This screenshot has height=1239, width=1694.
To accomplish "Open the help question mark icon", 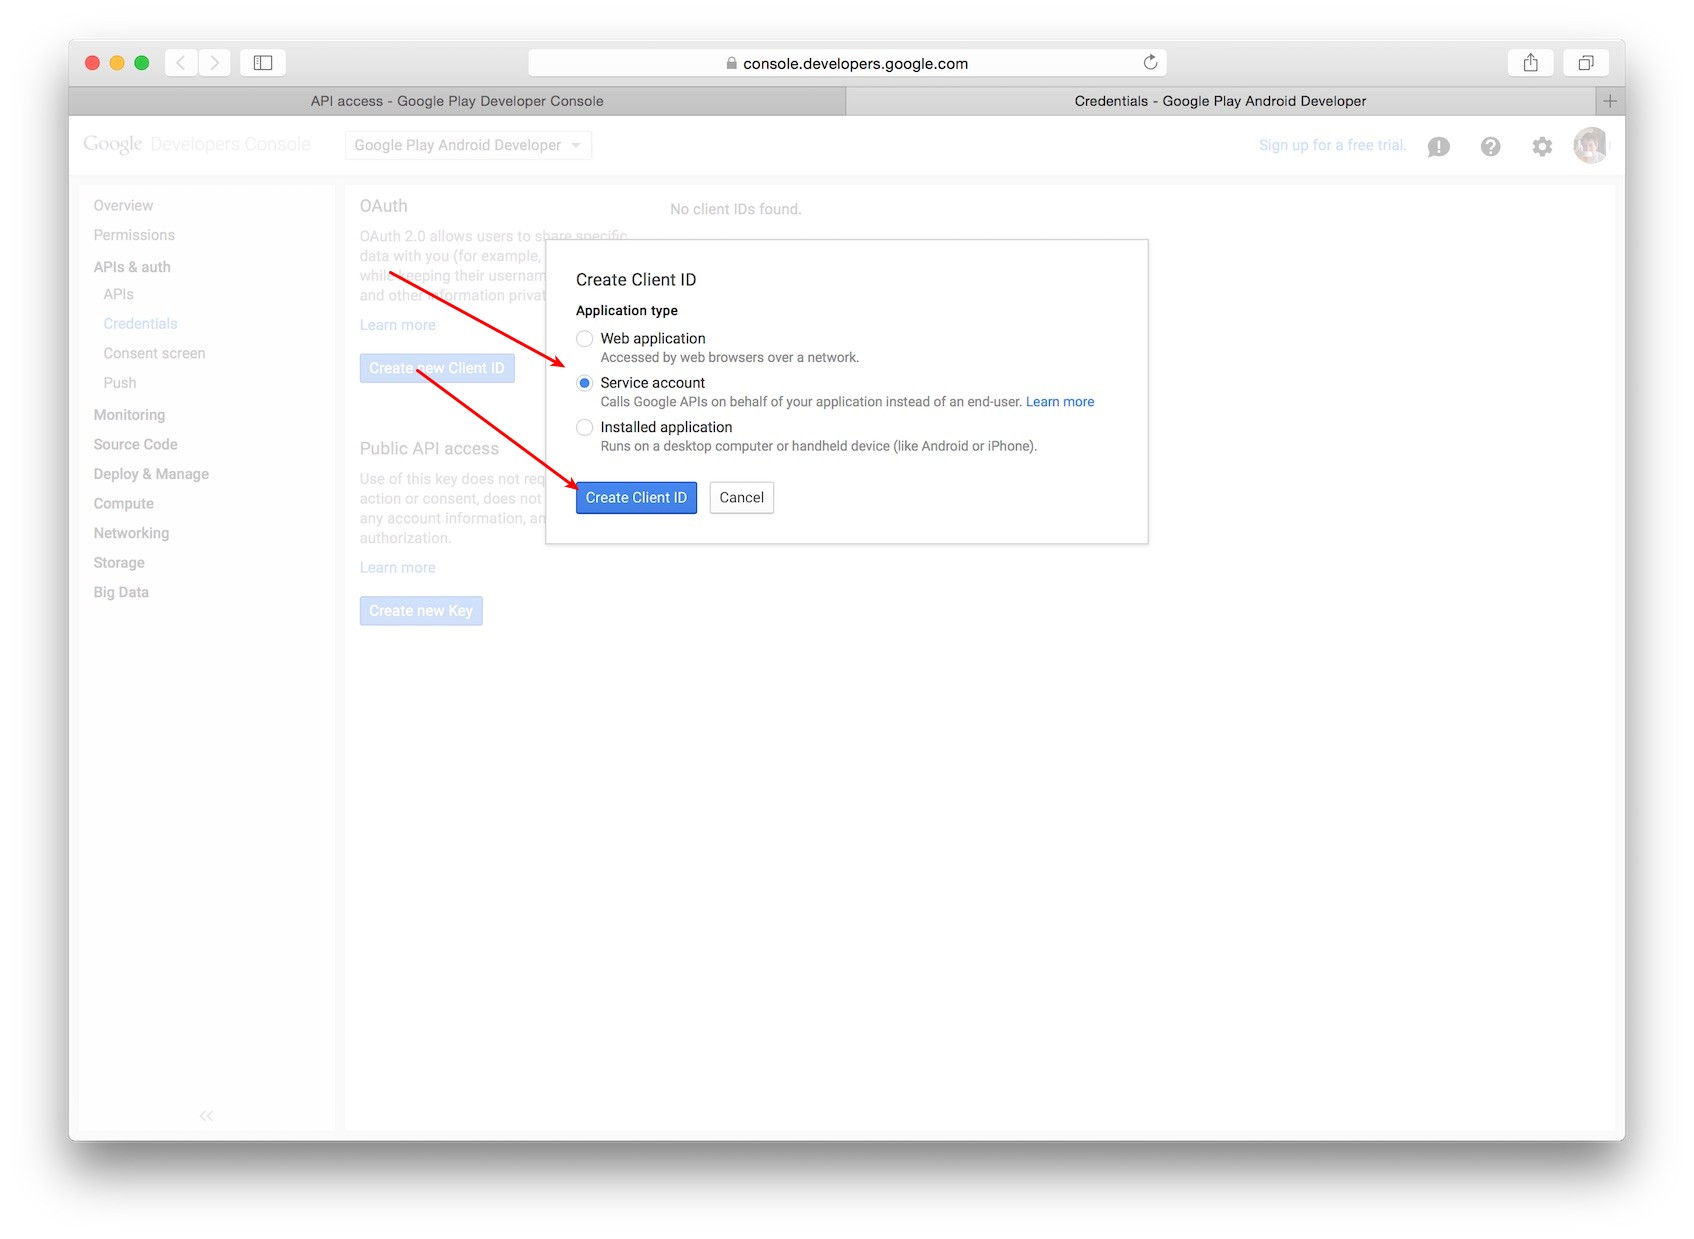I will 1490,147.
